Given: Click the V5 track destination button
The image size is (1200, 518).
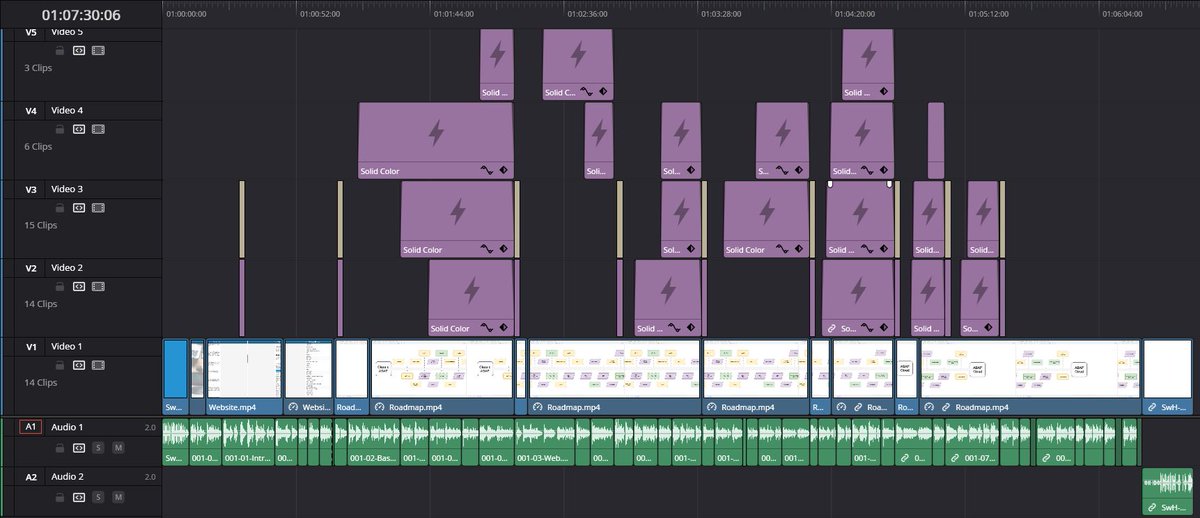Looking at the screenshot, I should click(x=30, y=33).
